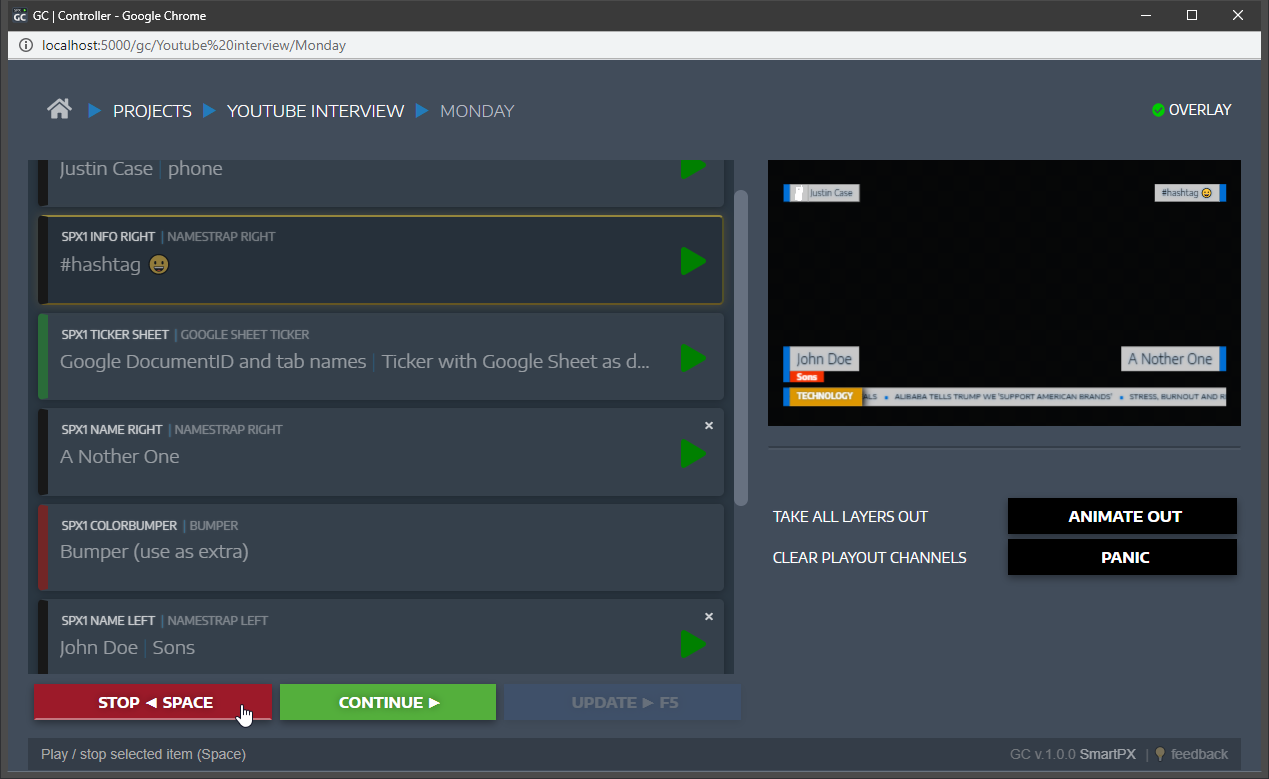Remove John Doe item with the x icon

tap(709, 616)
